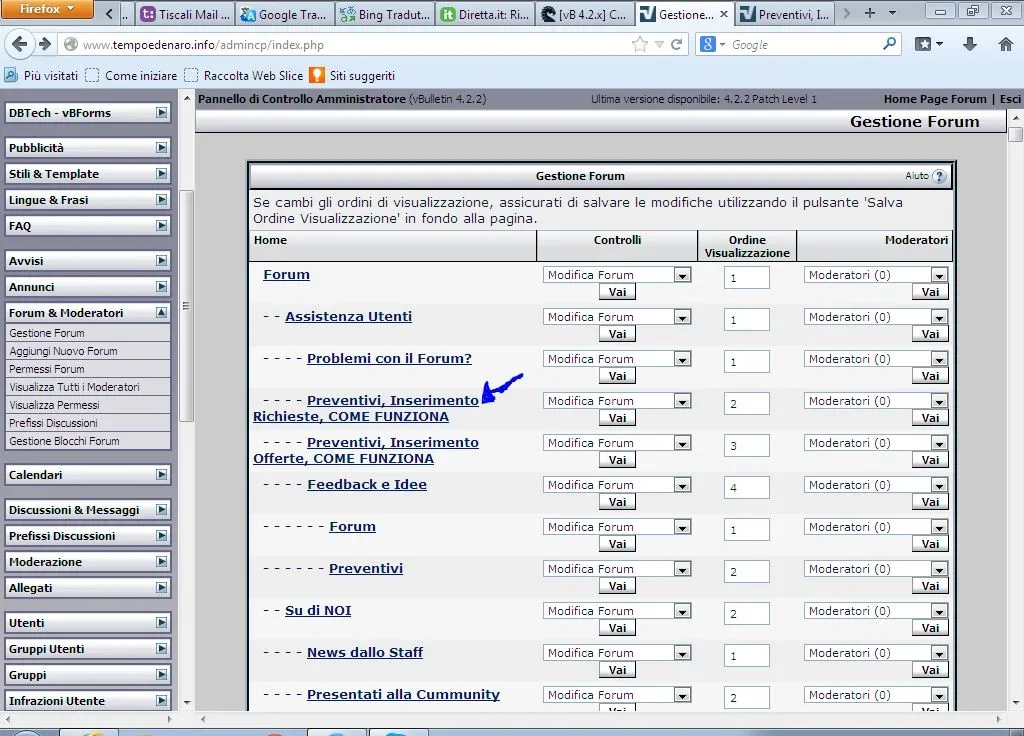This screenshot has width=1024, height=736.
Task: Open the Assistenza Utenti forum link
Action: [348, 317]
